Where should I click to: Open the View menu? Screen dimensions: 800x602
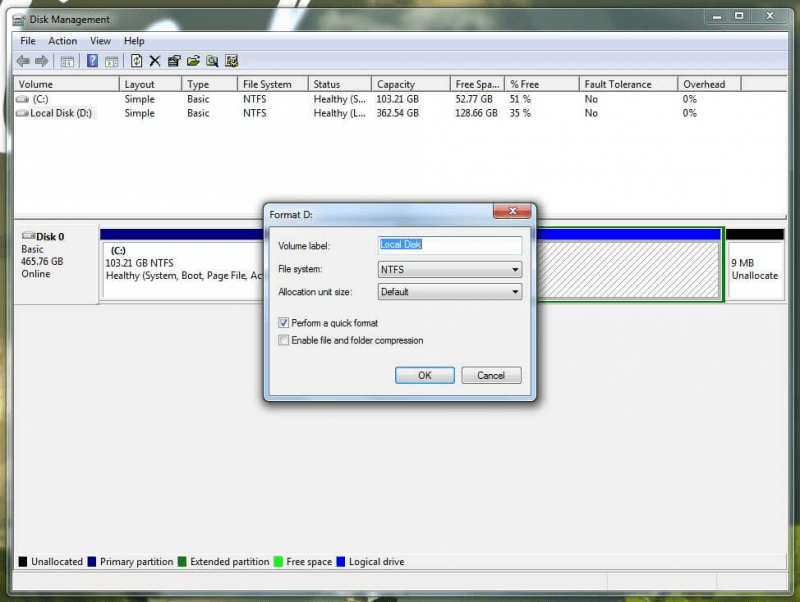click(x=100, y=41)
